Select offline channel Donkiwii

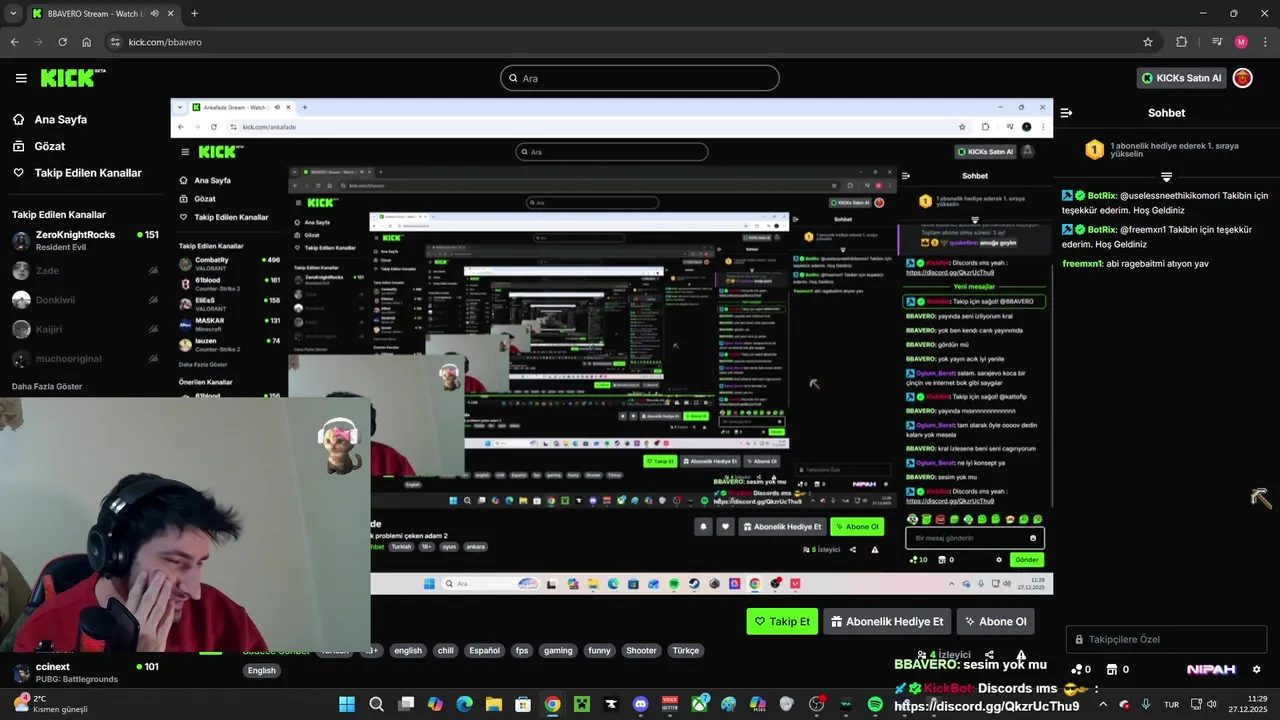[85, 300]
